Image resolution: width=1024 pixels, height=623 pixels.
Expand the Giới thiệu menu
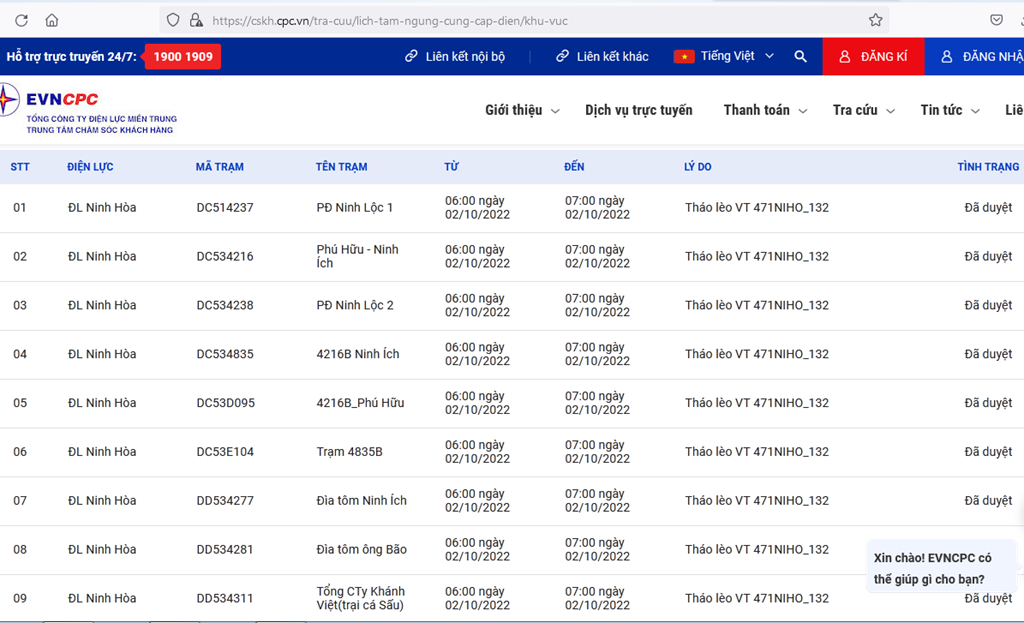(x=522, y=110)
